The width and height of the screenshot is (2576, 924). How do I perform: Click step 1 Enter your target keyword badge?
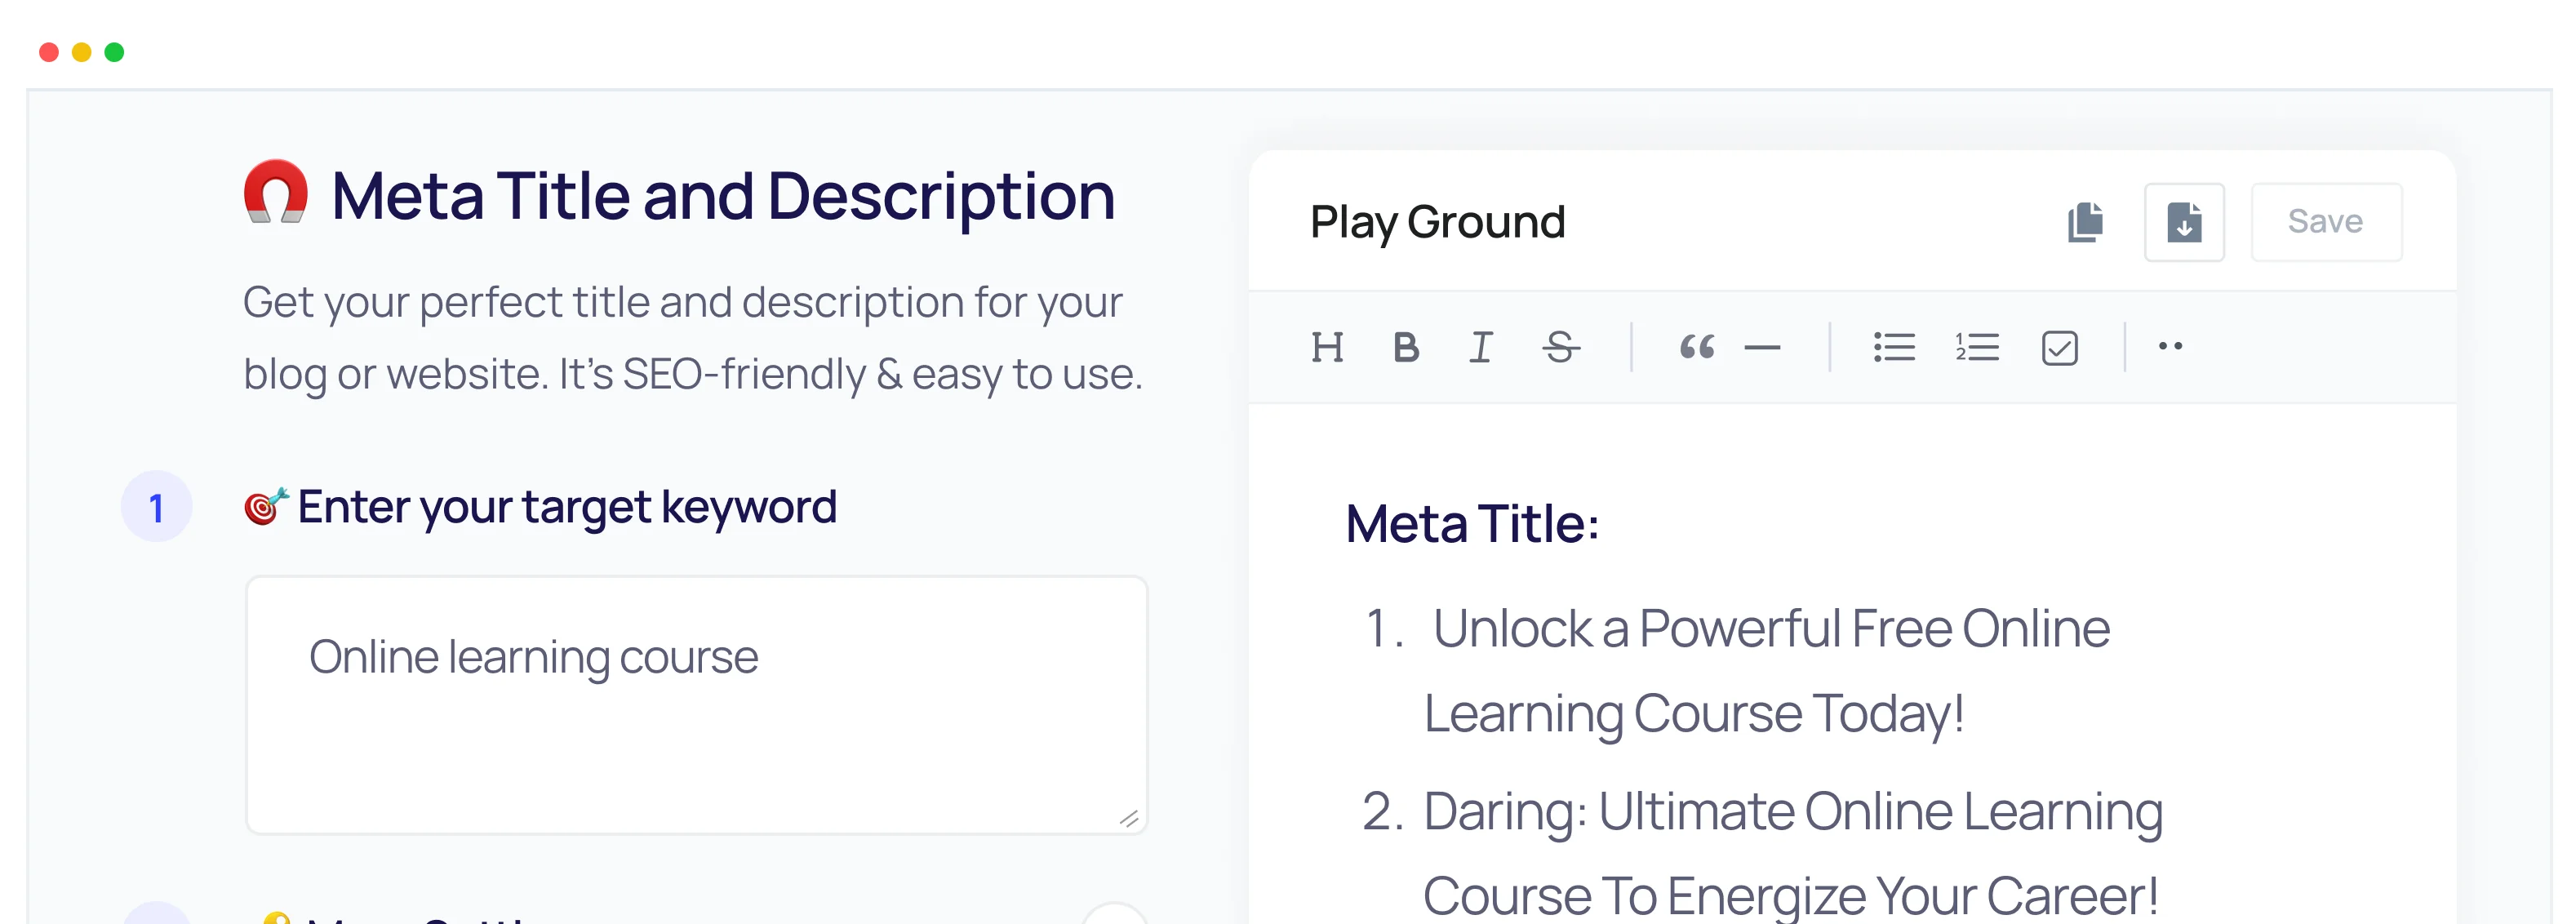[x=157, y=507]
